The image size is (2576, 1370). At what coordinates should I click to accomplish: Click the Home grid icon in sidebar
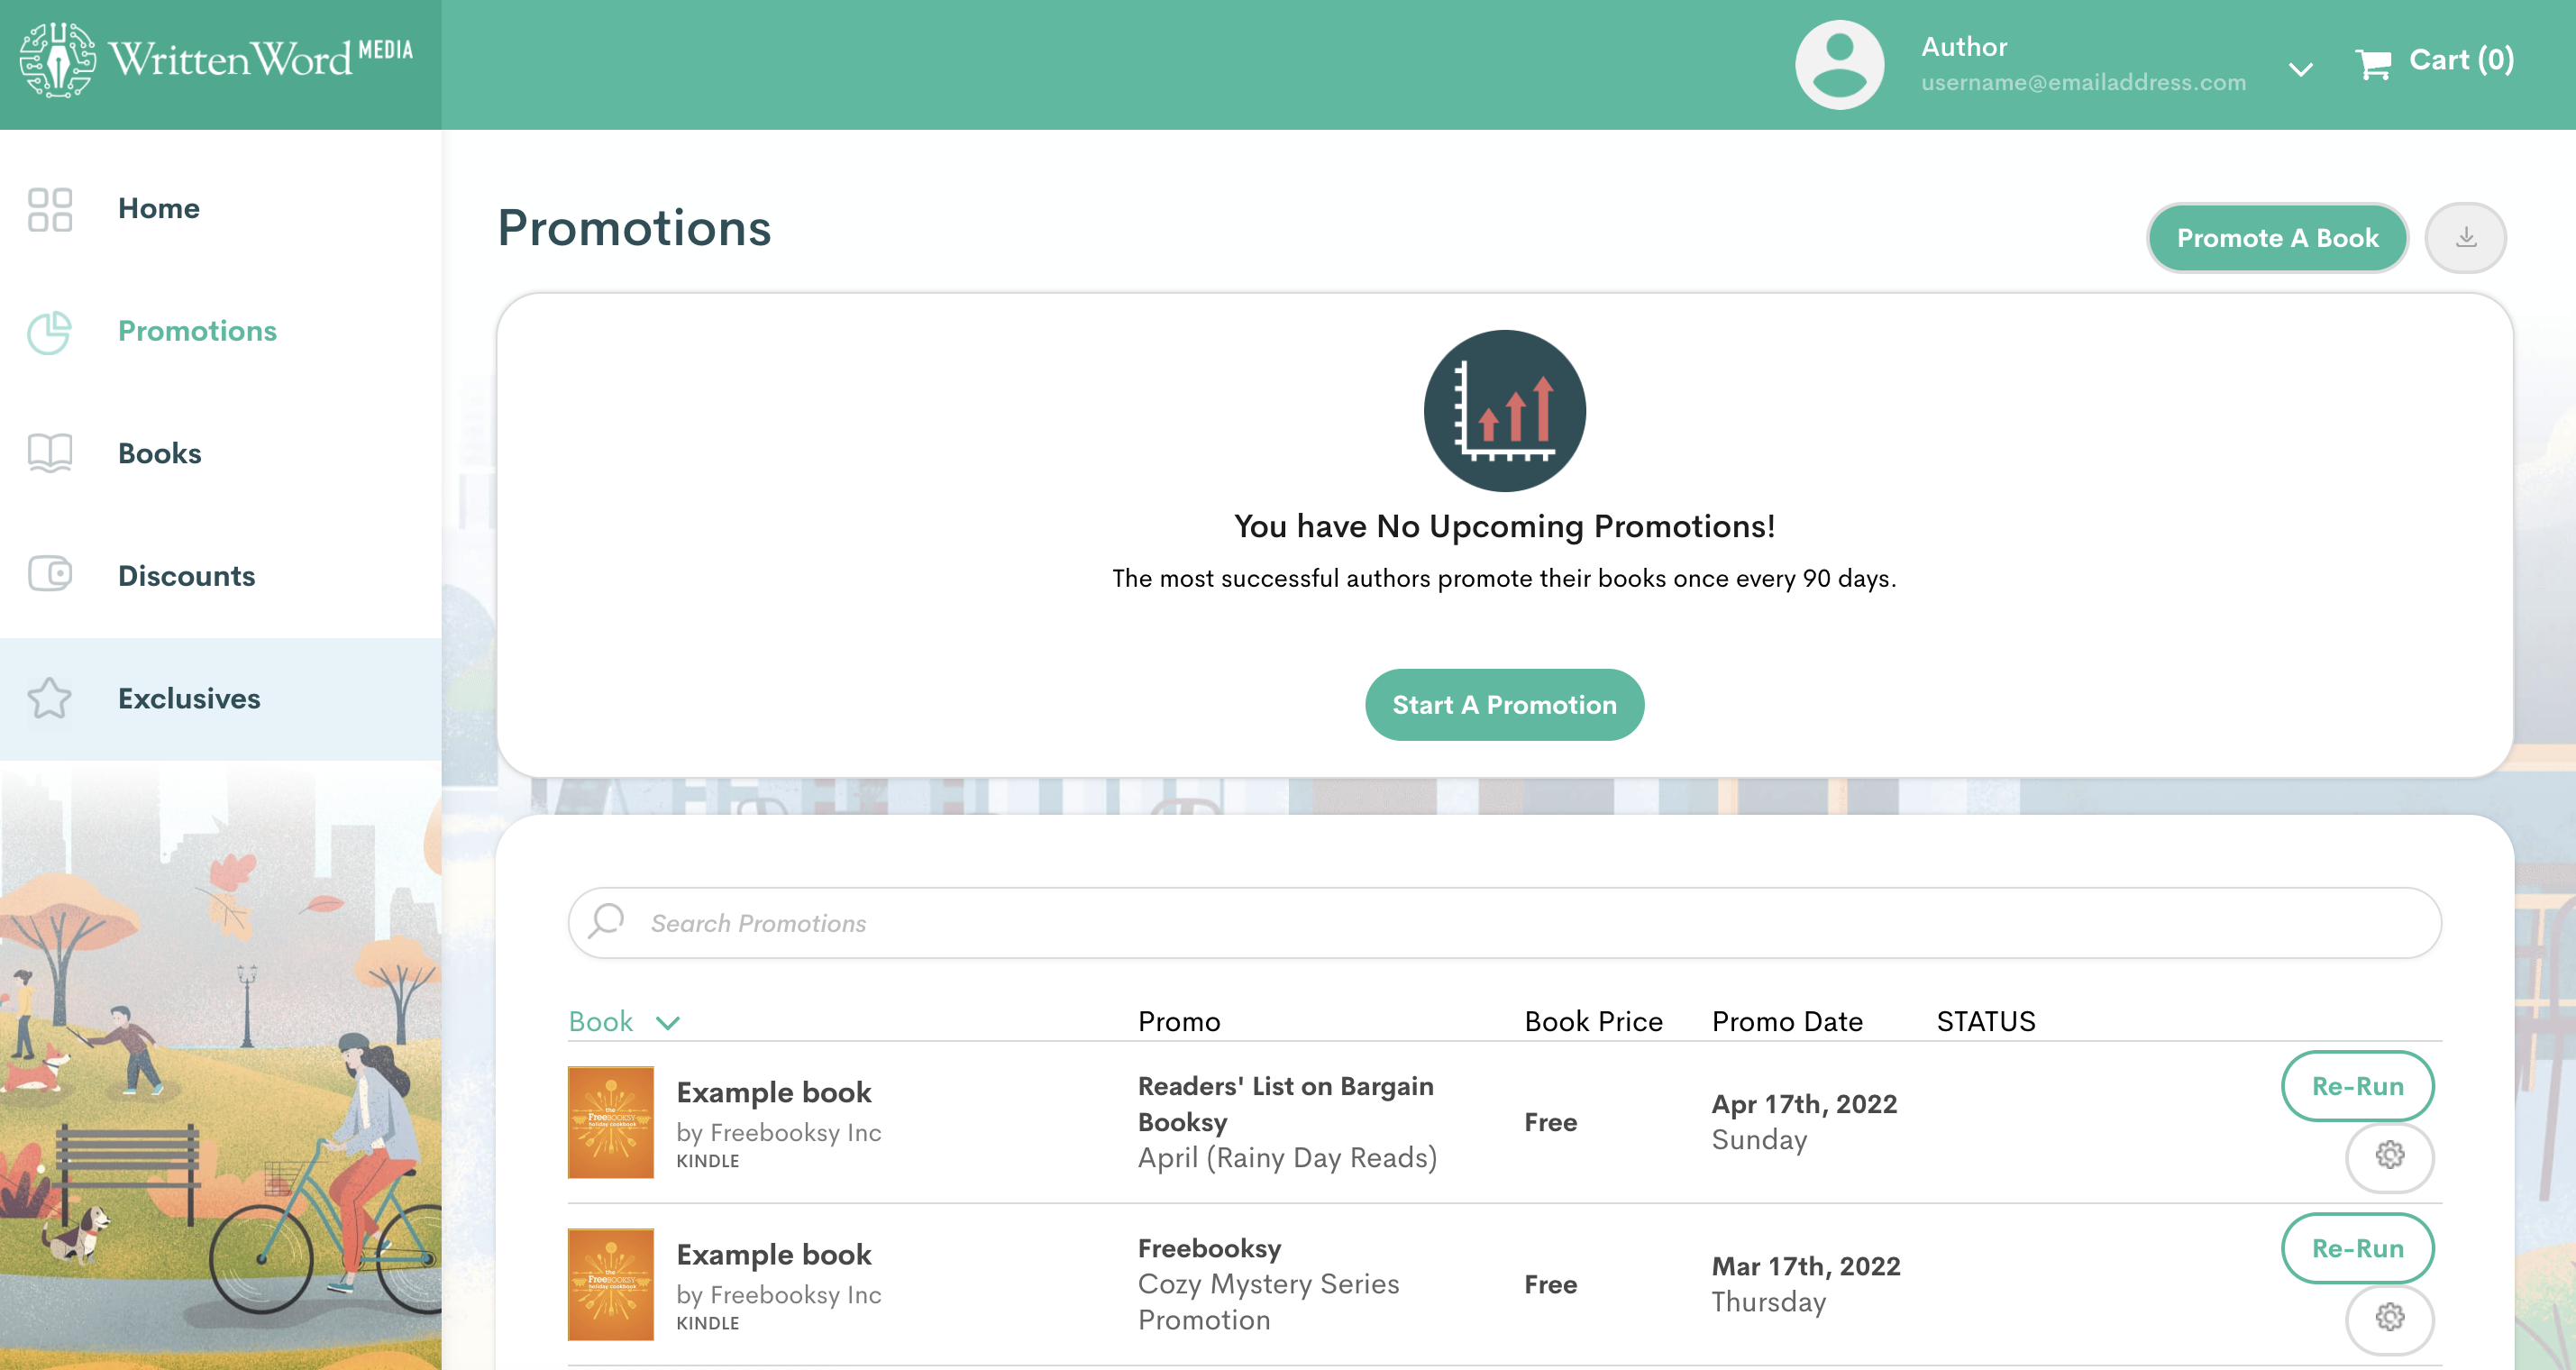pyautogui.click(x=49, y=209)
